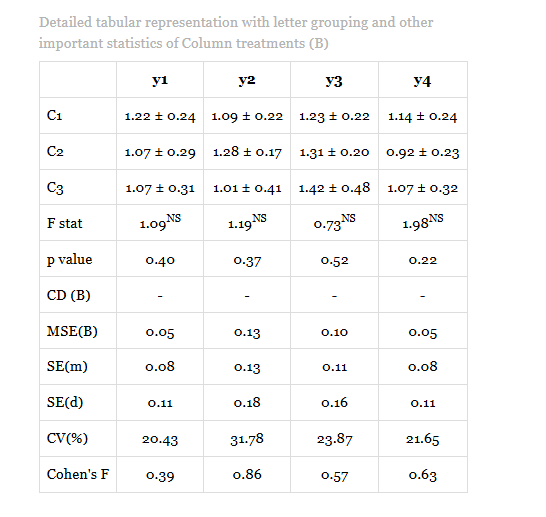Click the y3 column header
Screen dimensions: 546x517
click(334, 80)
